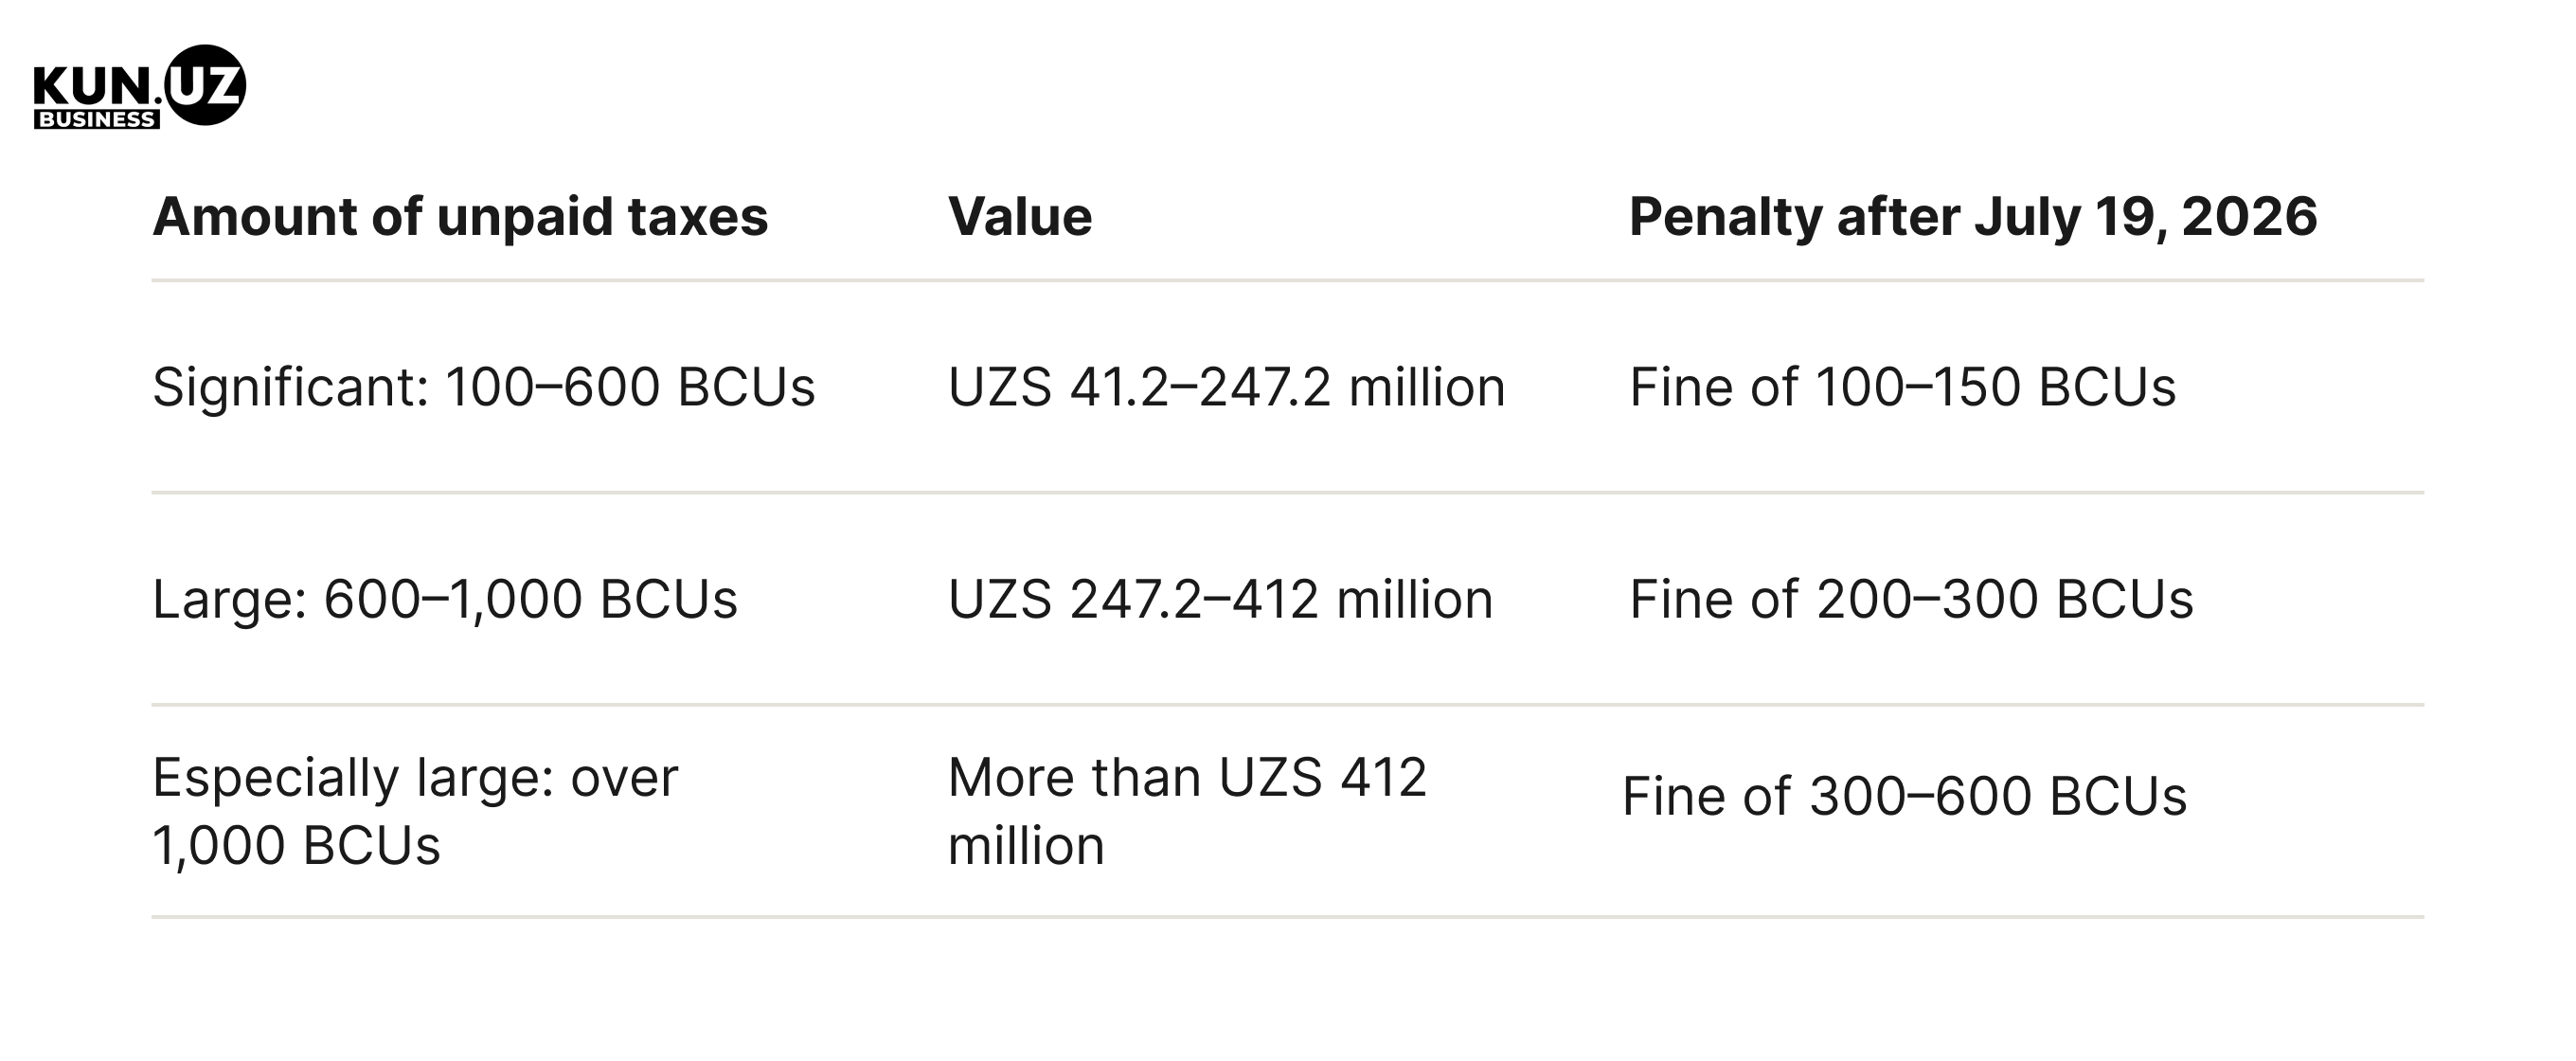Click the 'Fine of 100–150 BCUs' cell
The width and height of the screenshot is (2576, 1061).
pos(1903,387)
